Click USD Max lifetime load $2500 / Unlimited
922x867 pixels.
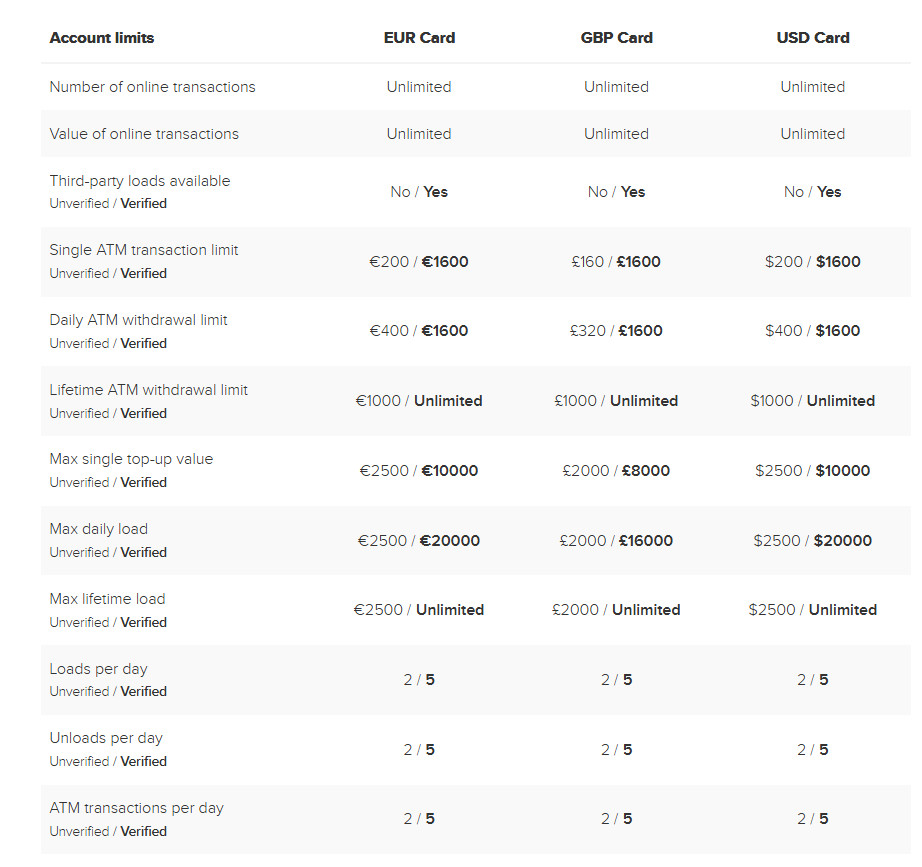(813, 610)
